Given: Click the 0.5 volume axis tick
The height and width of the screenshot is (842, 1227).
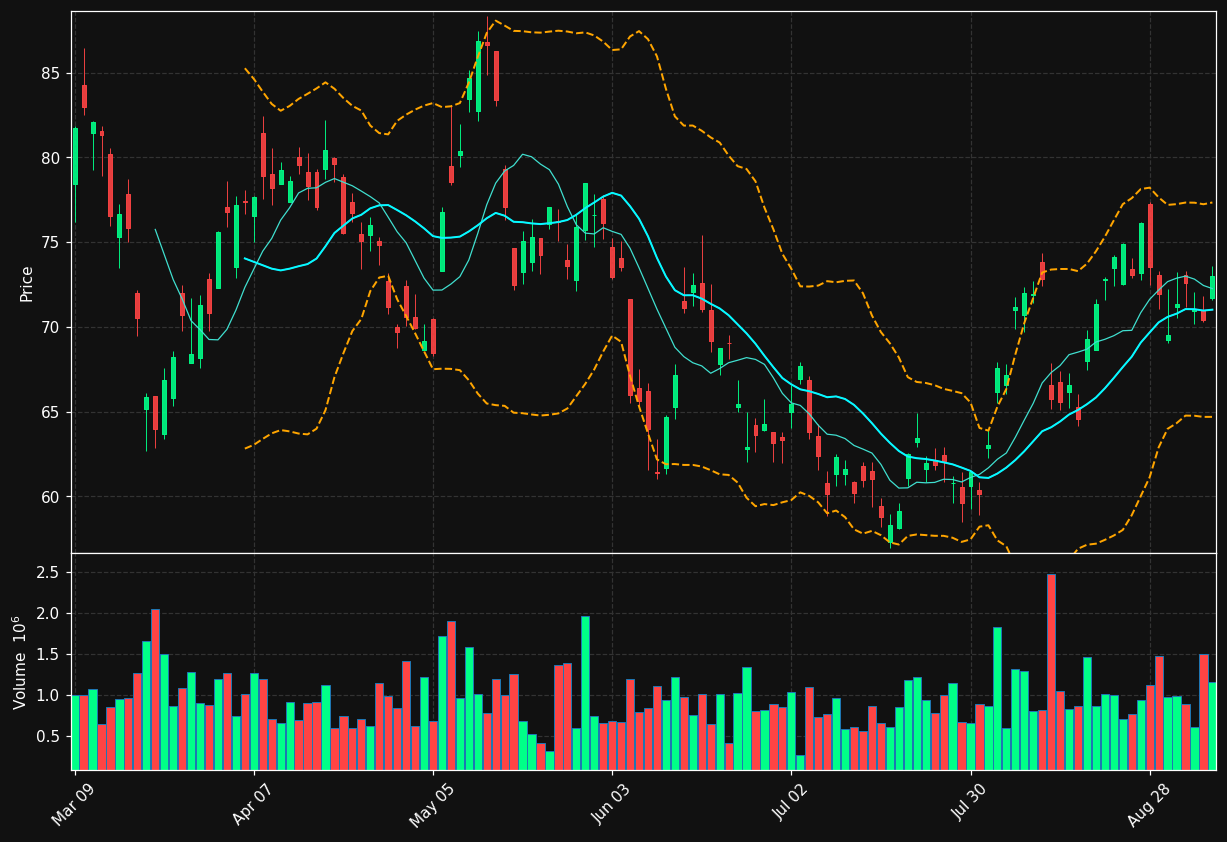Looking at the screenshot, I should point(49,737).
